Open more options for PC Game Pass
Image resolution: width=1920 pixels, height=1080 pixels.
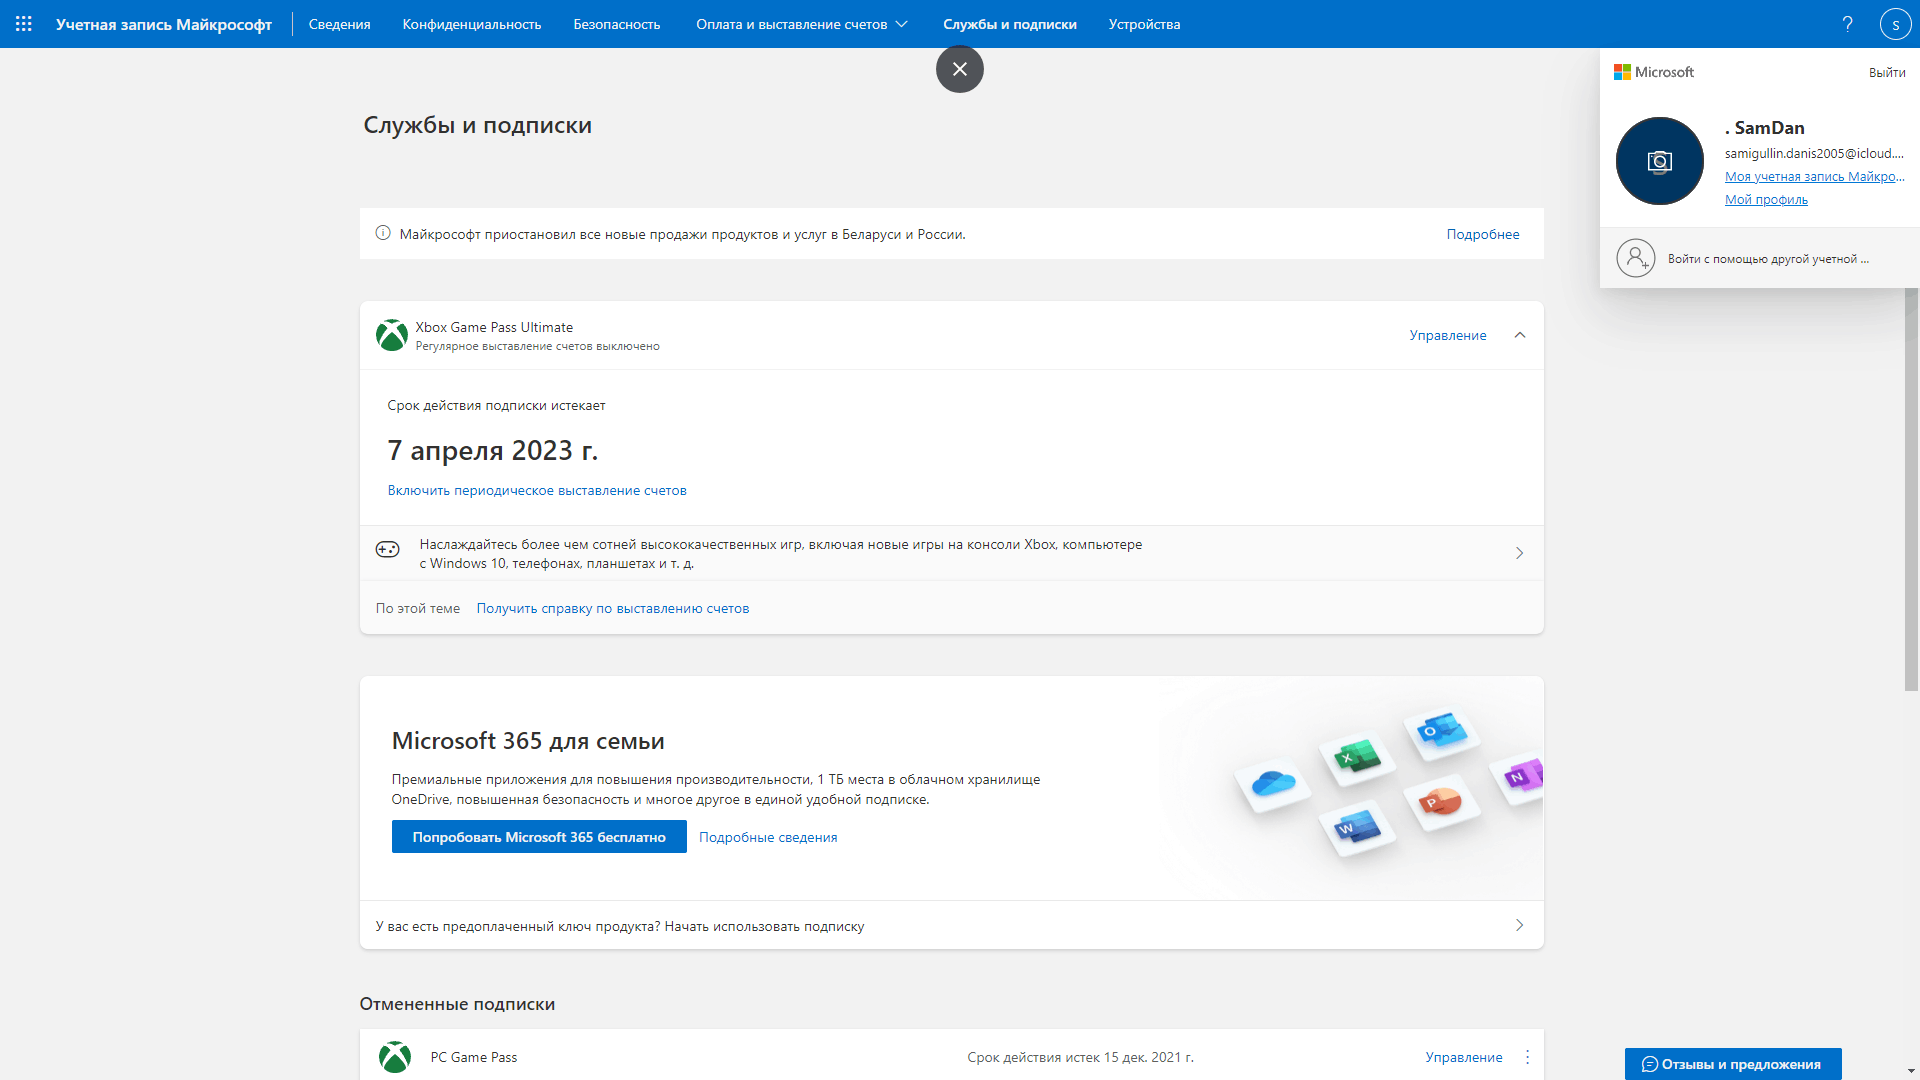(x=1527, y=1057)
